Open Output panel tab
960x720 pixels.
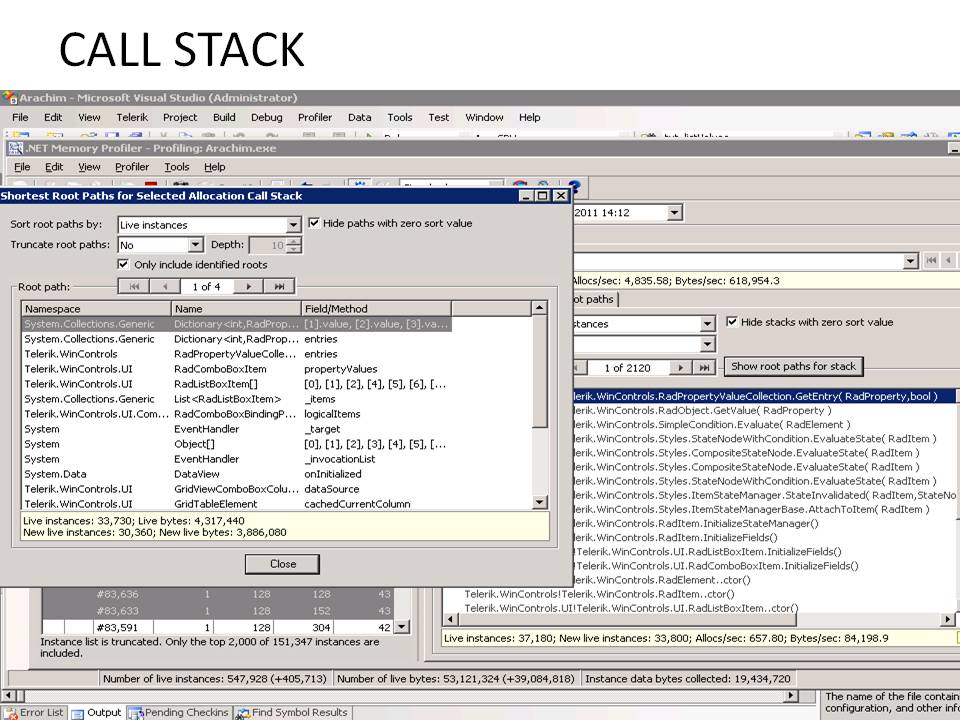tap(97, 713)
